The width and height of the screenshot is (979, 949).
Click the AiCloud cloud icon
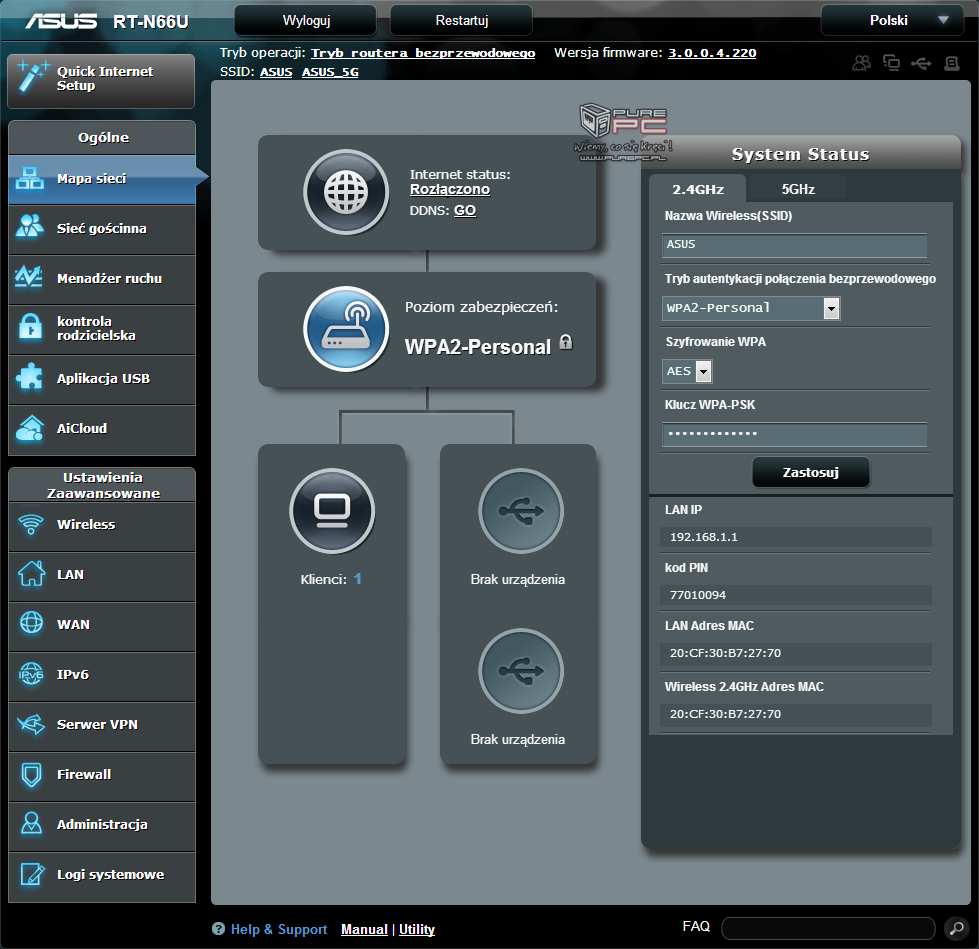(x=29, y=428)
